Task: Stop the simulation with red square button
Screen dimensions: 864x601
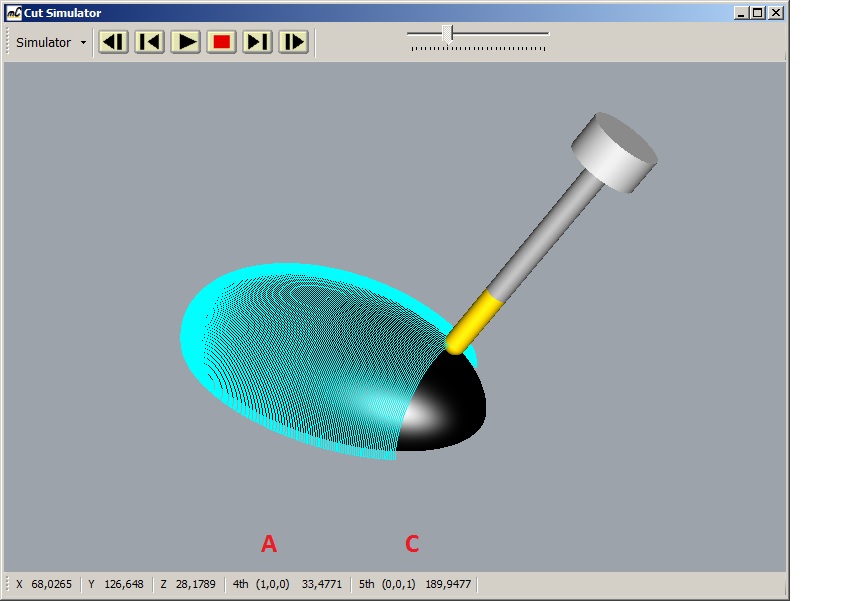Action: coord(221,42)
